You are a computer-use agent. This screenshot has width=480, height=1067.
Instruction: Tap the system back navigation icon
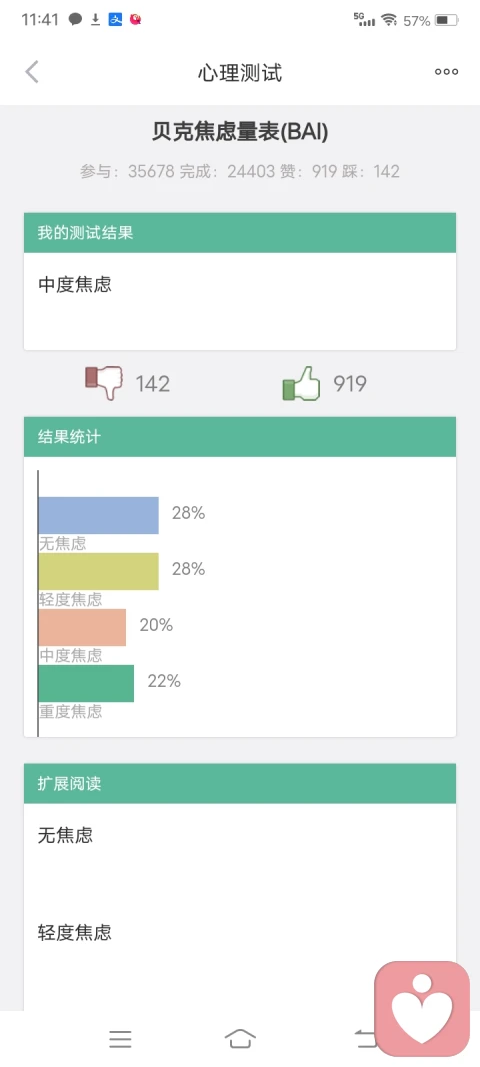click(365, 1038)
